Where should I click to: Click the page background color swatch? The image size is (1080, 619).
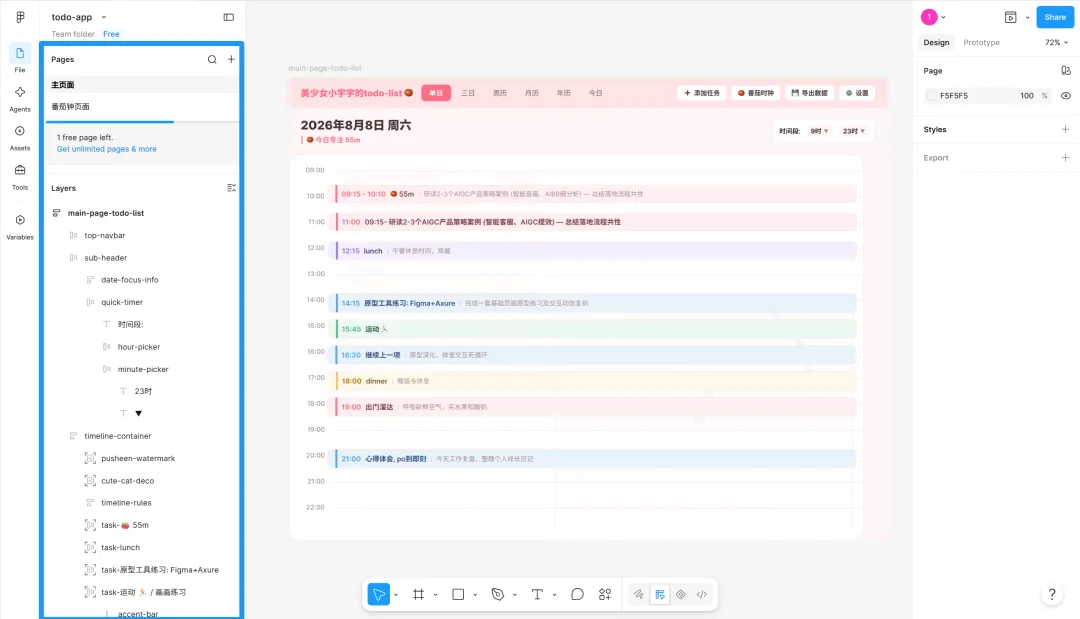click(x=931, y=96)
